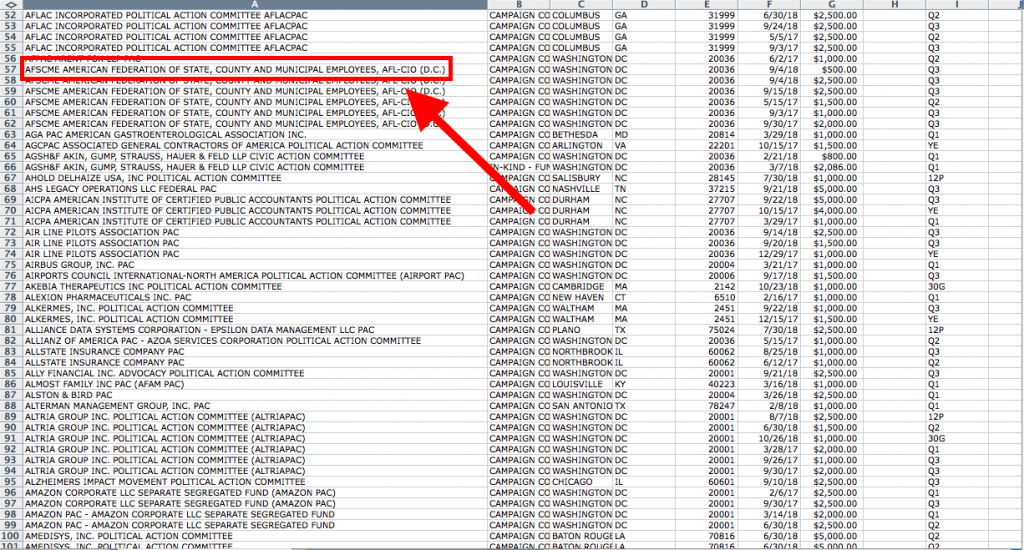
Task: Select zip code 75024
Action: click(x=707, y=330)
